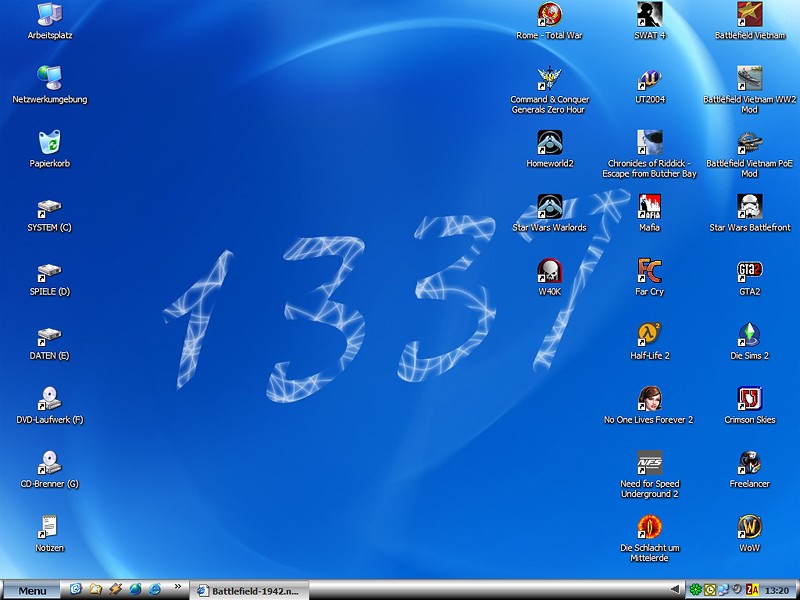
Task: Click the taskbar clock showing 13:20
Action: pyautogui.click(x=777, y=590)
